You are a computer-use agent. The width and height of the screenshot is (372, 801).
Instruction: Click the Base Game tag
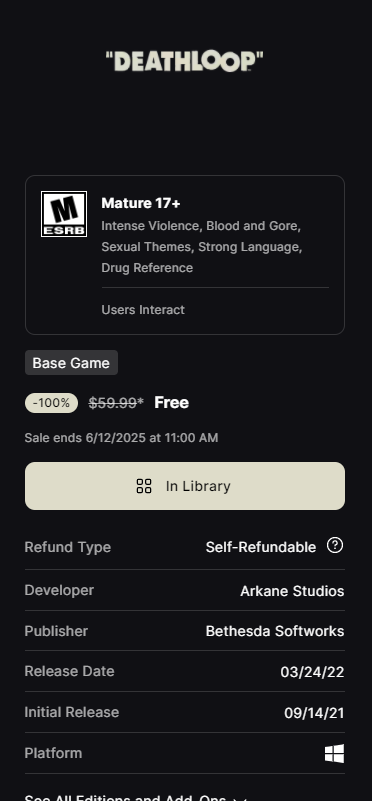[72, 363]
